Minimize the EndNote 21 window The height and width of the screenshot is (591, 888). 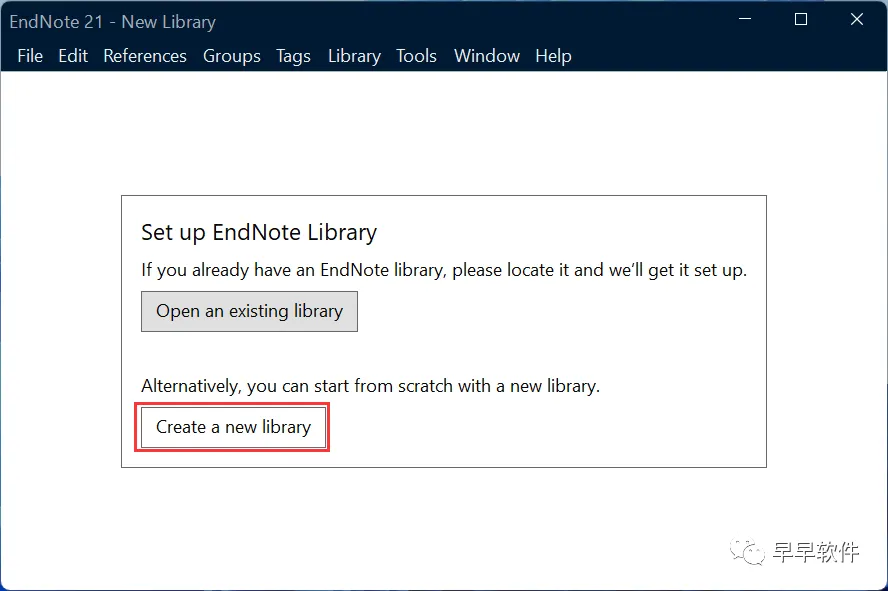[x=745, y=19]
